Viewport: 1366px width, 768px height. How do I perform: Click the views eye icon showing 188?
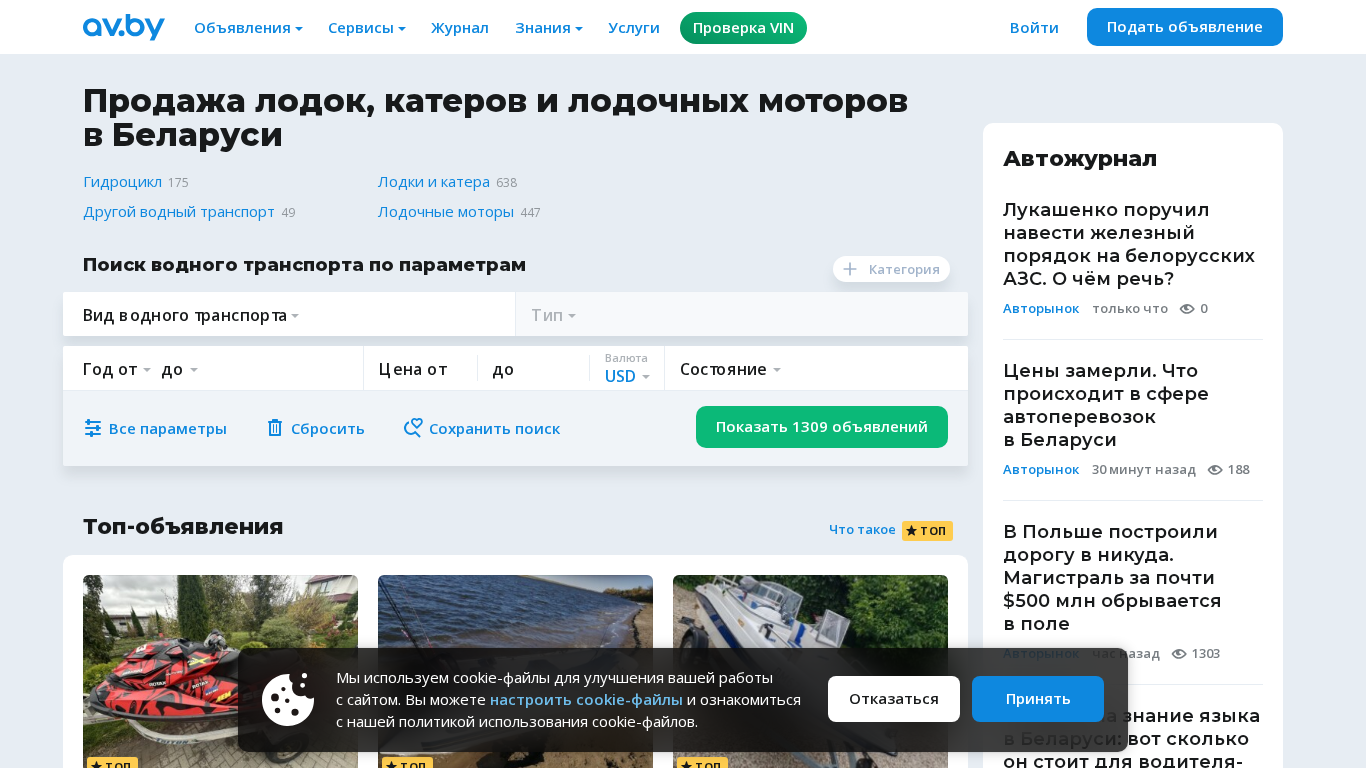point(1215,470)
